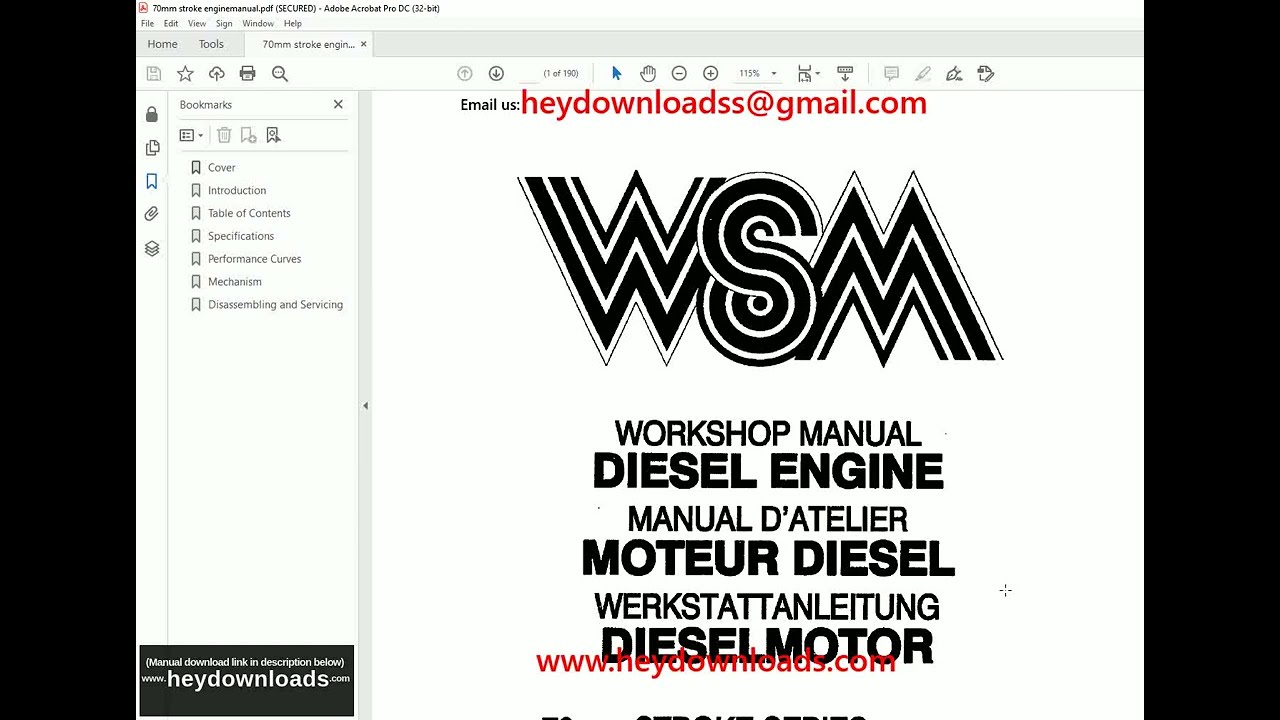This screenshot has width=1280, height=720.
Task: Open the layers panel icon
Action: [152, 248]
